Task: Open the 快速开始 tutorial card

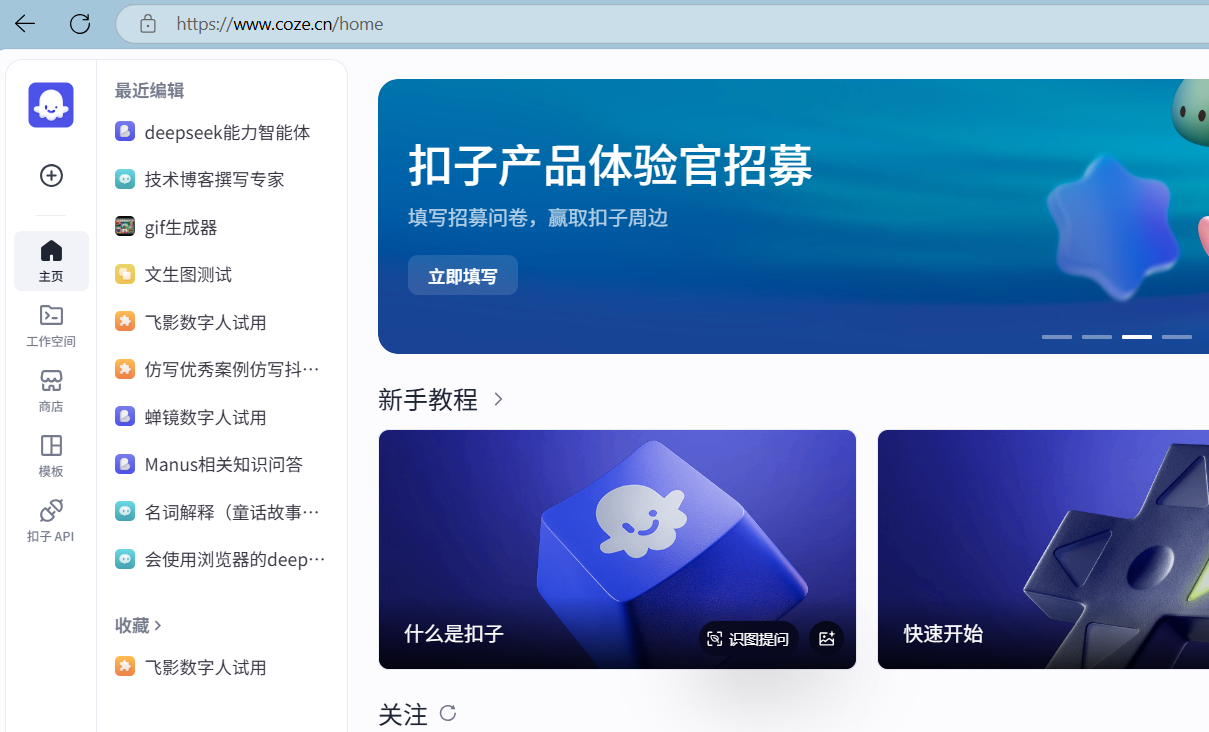Action: point(1043,549)
